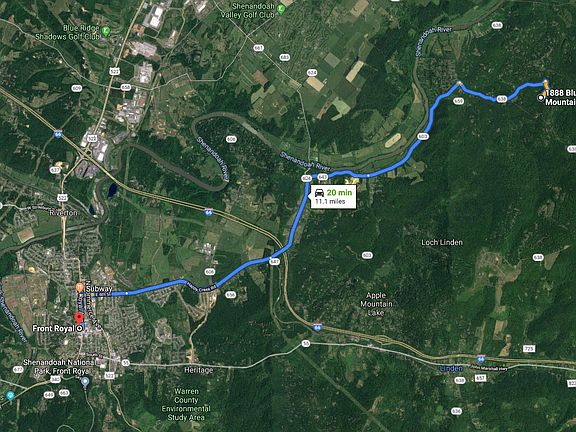Viewport: 576px width, 432px height.
Task: Click the Shenandoah Valley Golf Club icon
Action: [281, 10]
